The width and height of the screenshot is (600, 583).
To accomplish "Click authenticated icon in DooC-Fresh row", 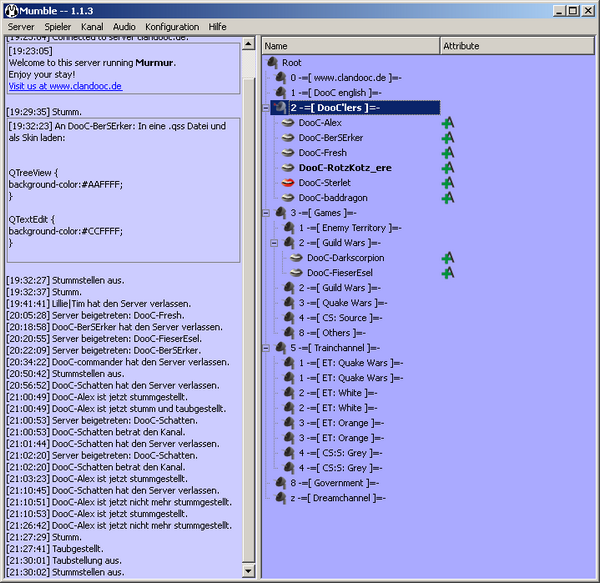I will [x=448, y=153].
